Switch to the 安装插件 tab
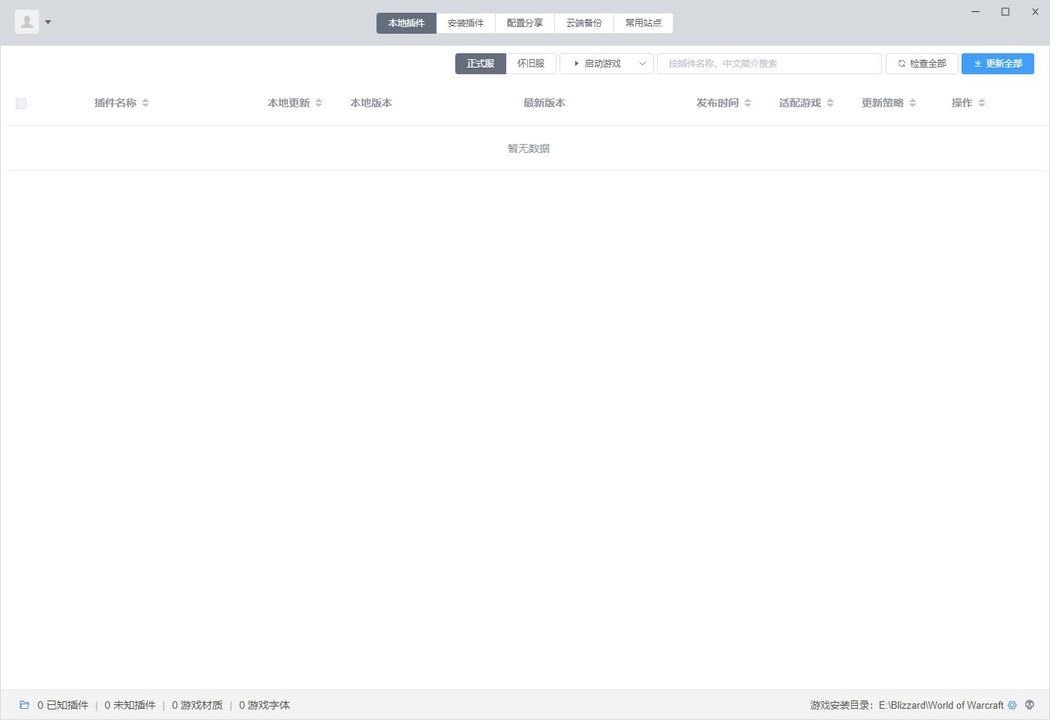Viewport: 1050px width, 720px height. point(466,22)
